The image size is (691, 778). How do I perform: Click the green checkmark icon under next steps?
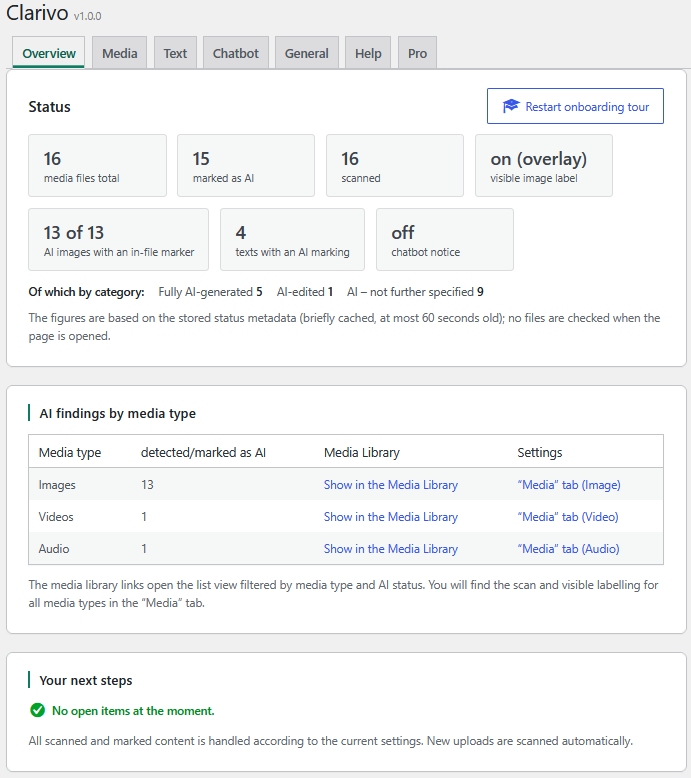(37, 711)
